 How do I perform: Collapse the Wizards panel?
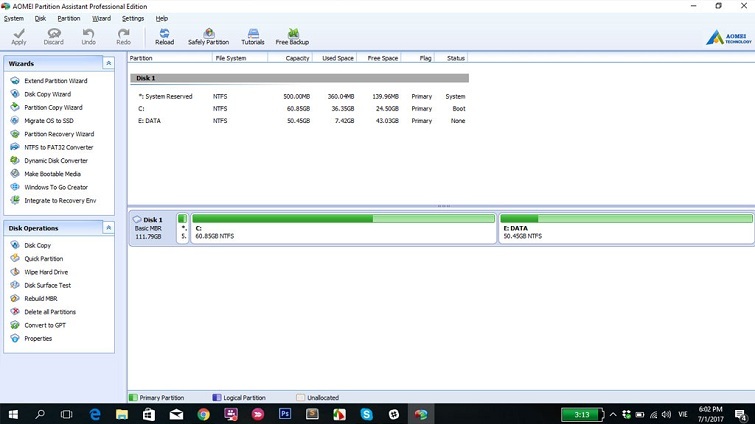click(x=108, y=63)
